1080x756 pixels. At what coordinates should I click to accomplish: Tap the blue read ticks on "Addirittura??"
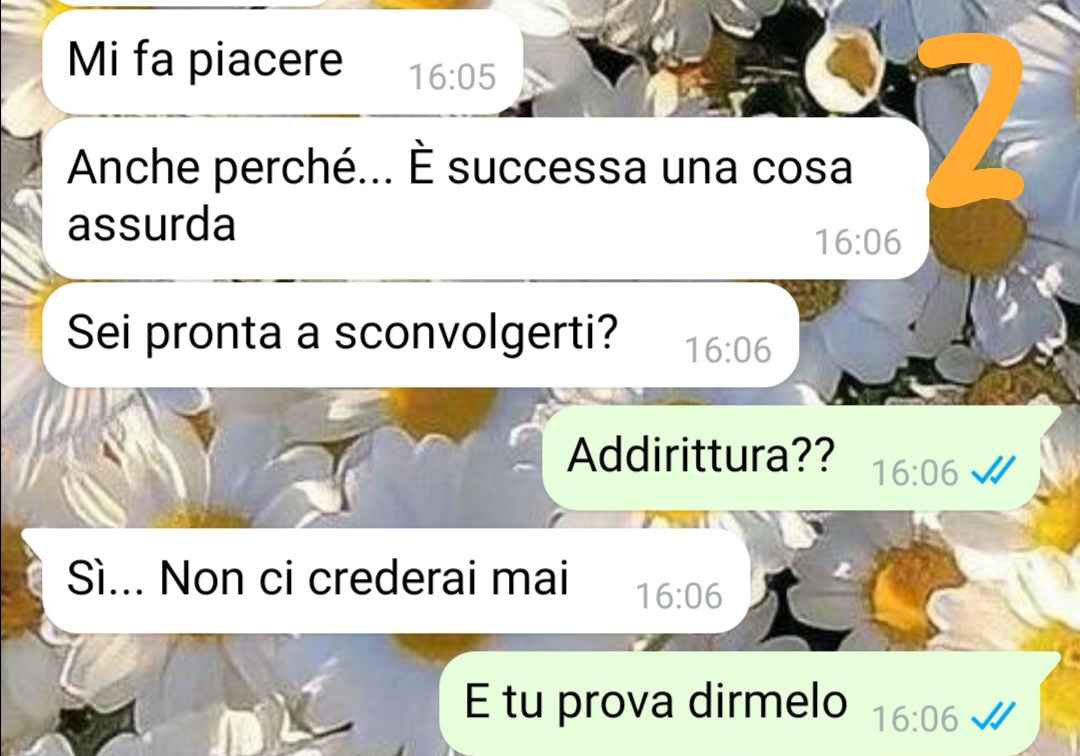(x=993, y=472)
